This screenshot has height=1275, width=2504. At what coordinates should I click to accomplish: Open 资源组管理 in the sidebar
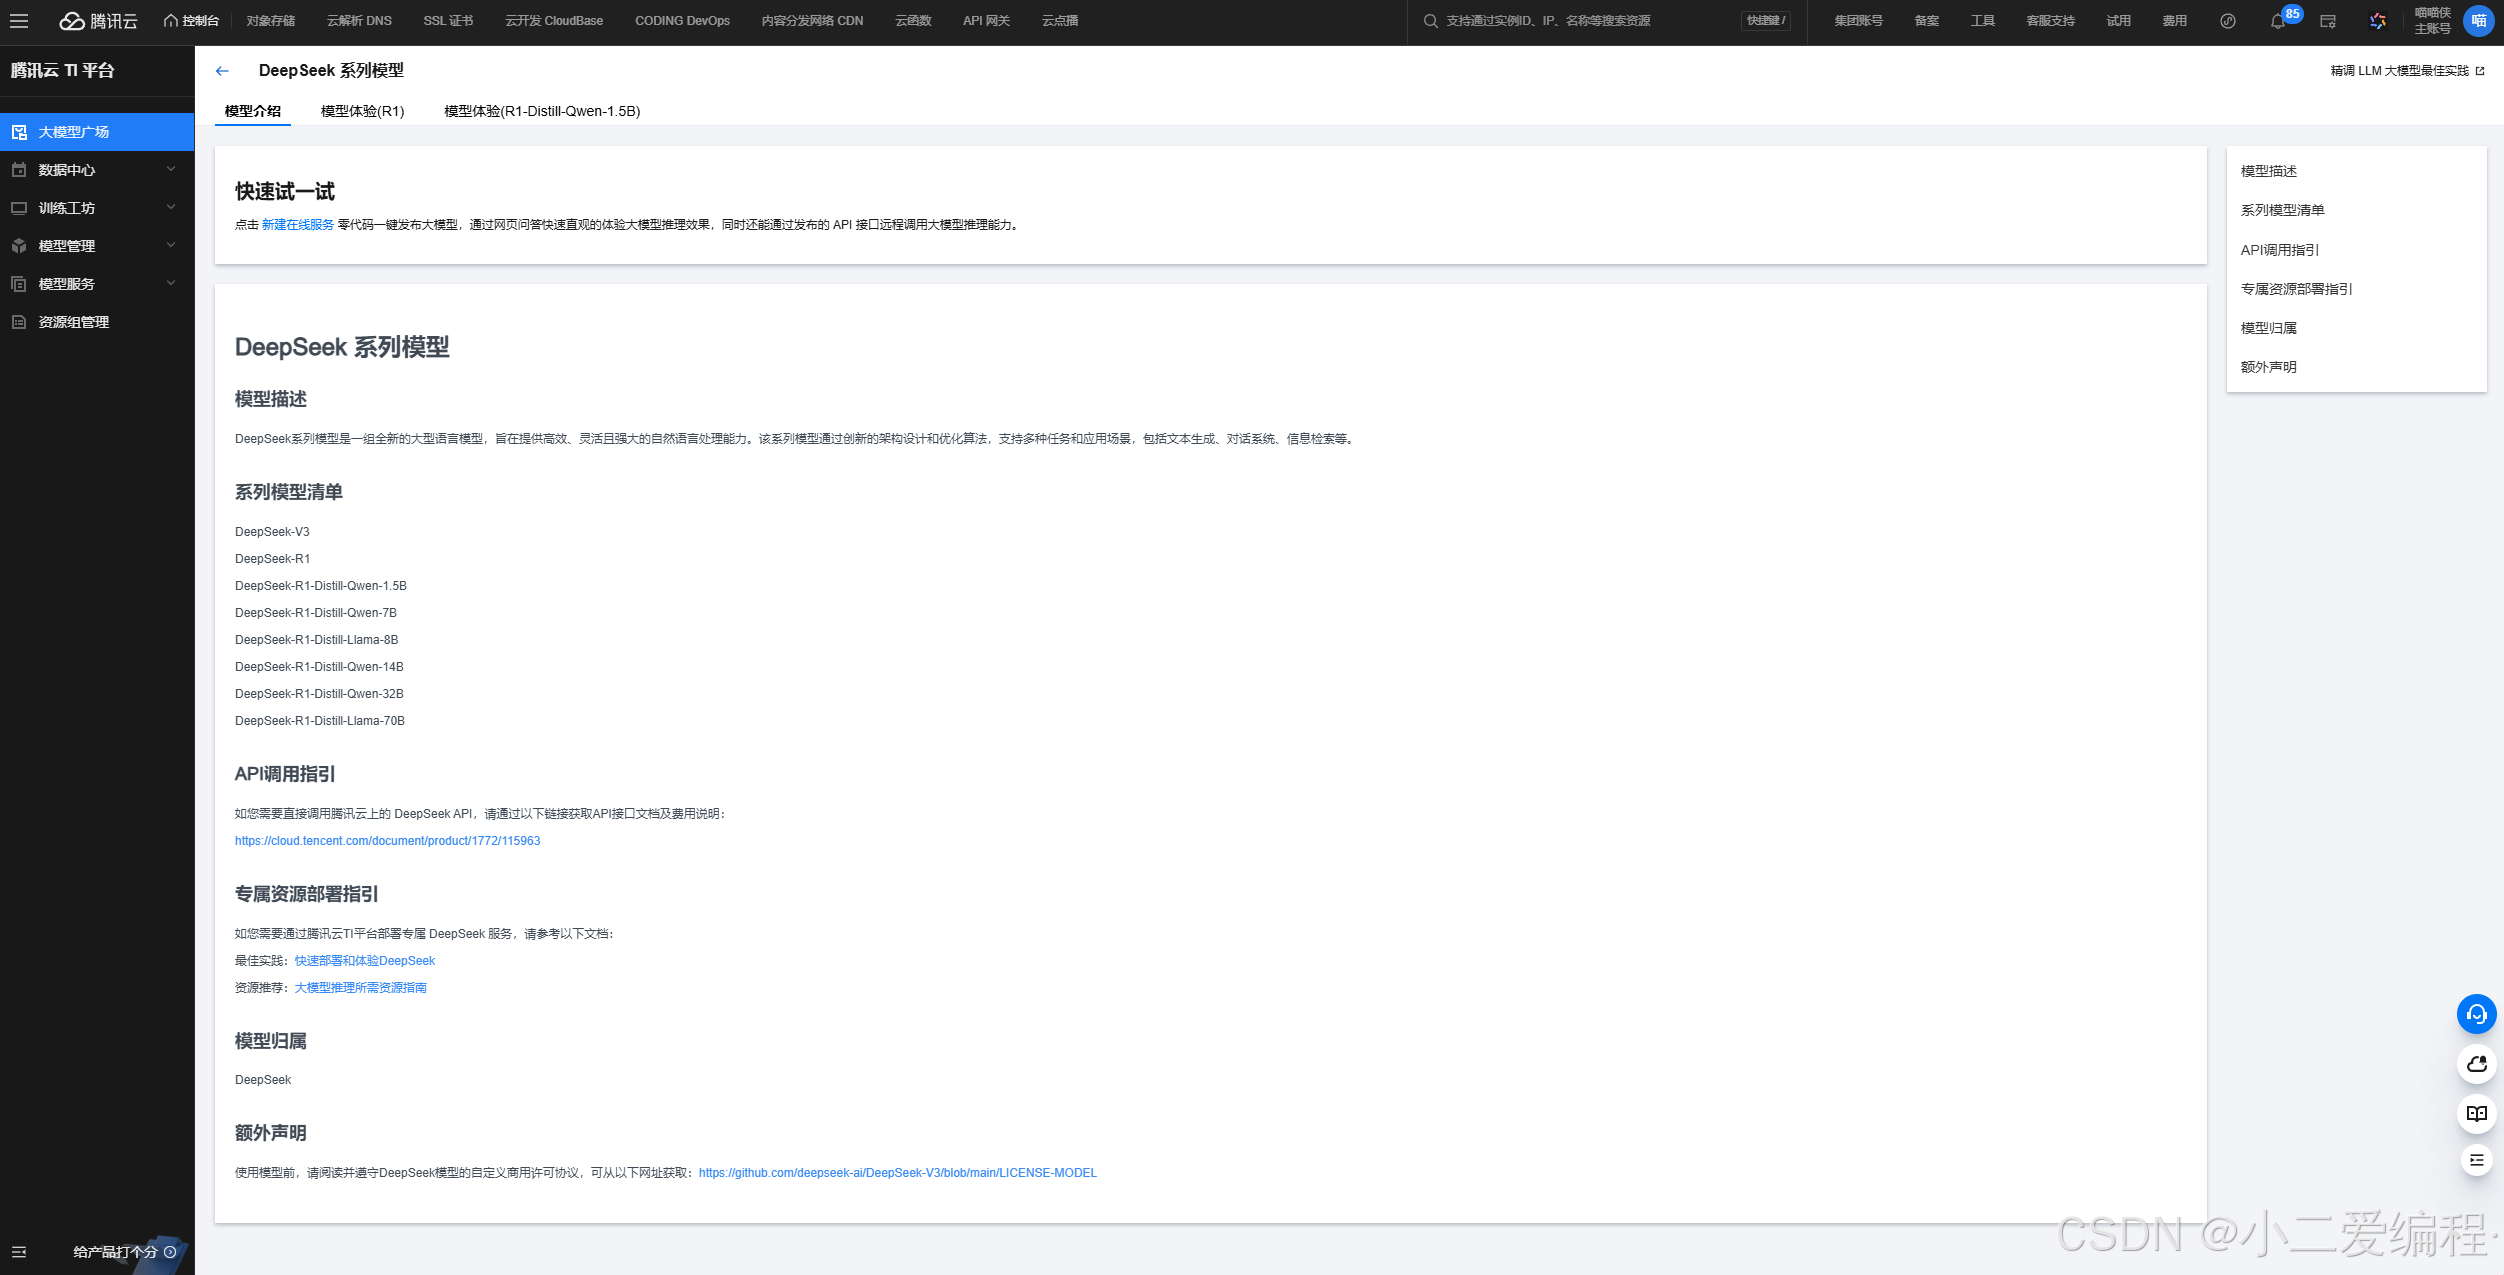[x=74, y=322]
